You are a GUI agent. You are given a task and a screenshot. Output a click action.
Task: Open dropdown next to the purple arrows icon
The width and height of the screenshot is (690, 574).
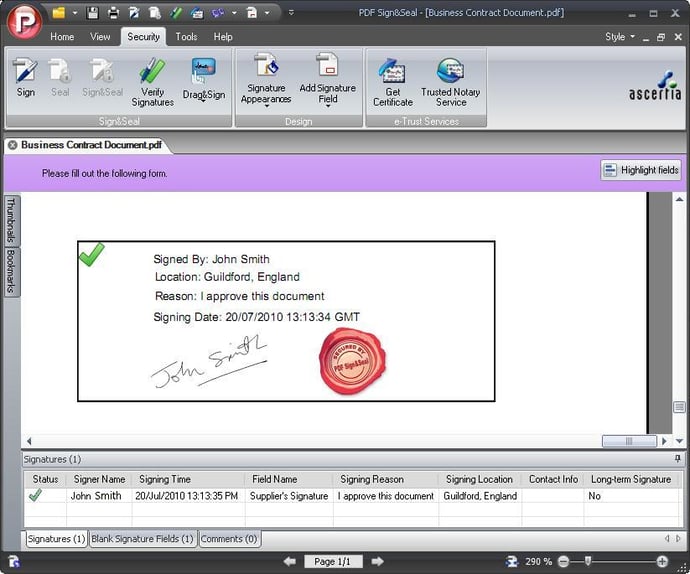pyautogui.click(x=234, y=13)
